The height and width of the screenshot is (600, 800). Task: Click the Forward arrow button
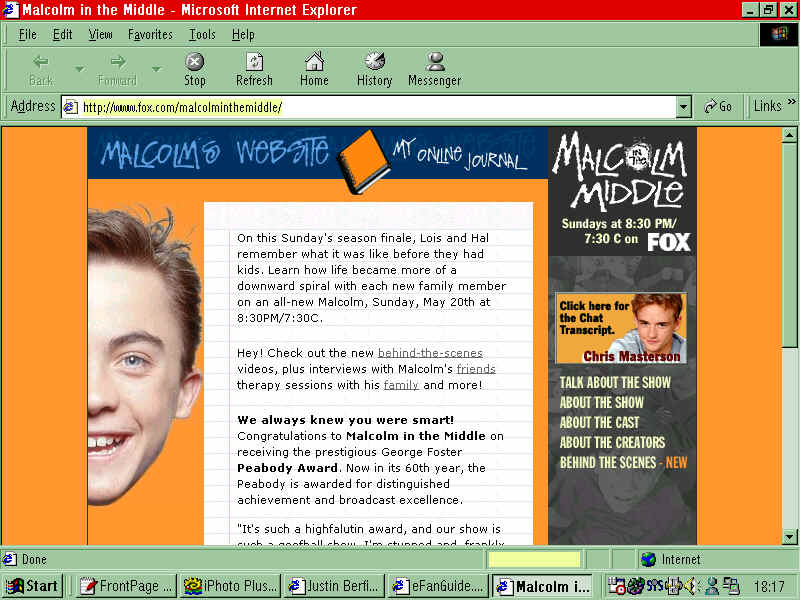(x=117, y=69)
